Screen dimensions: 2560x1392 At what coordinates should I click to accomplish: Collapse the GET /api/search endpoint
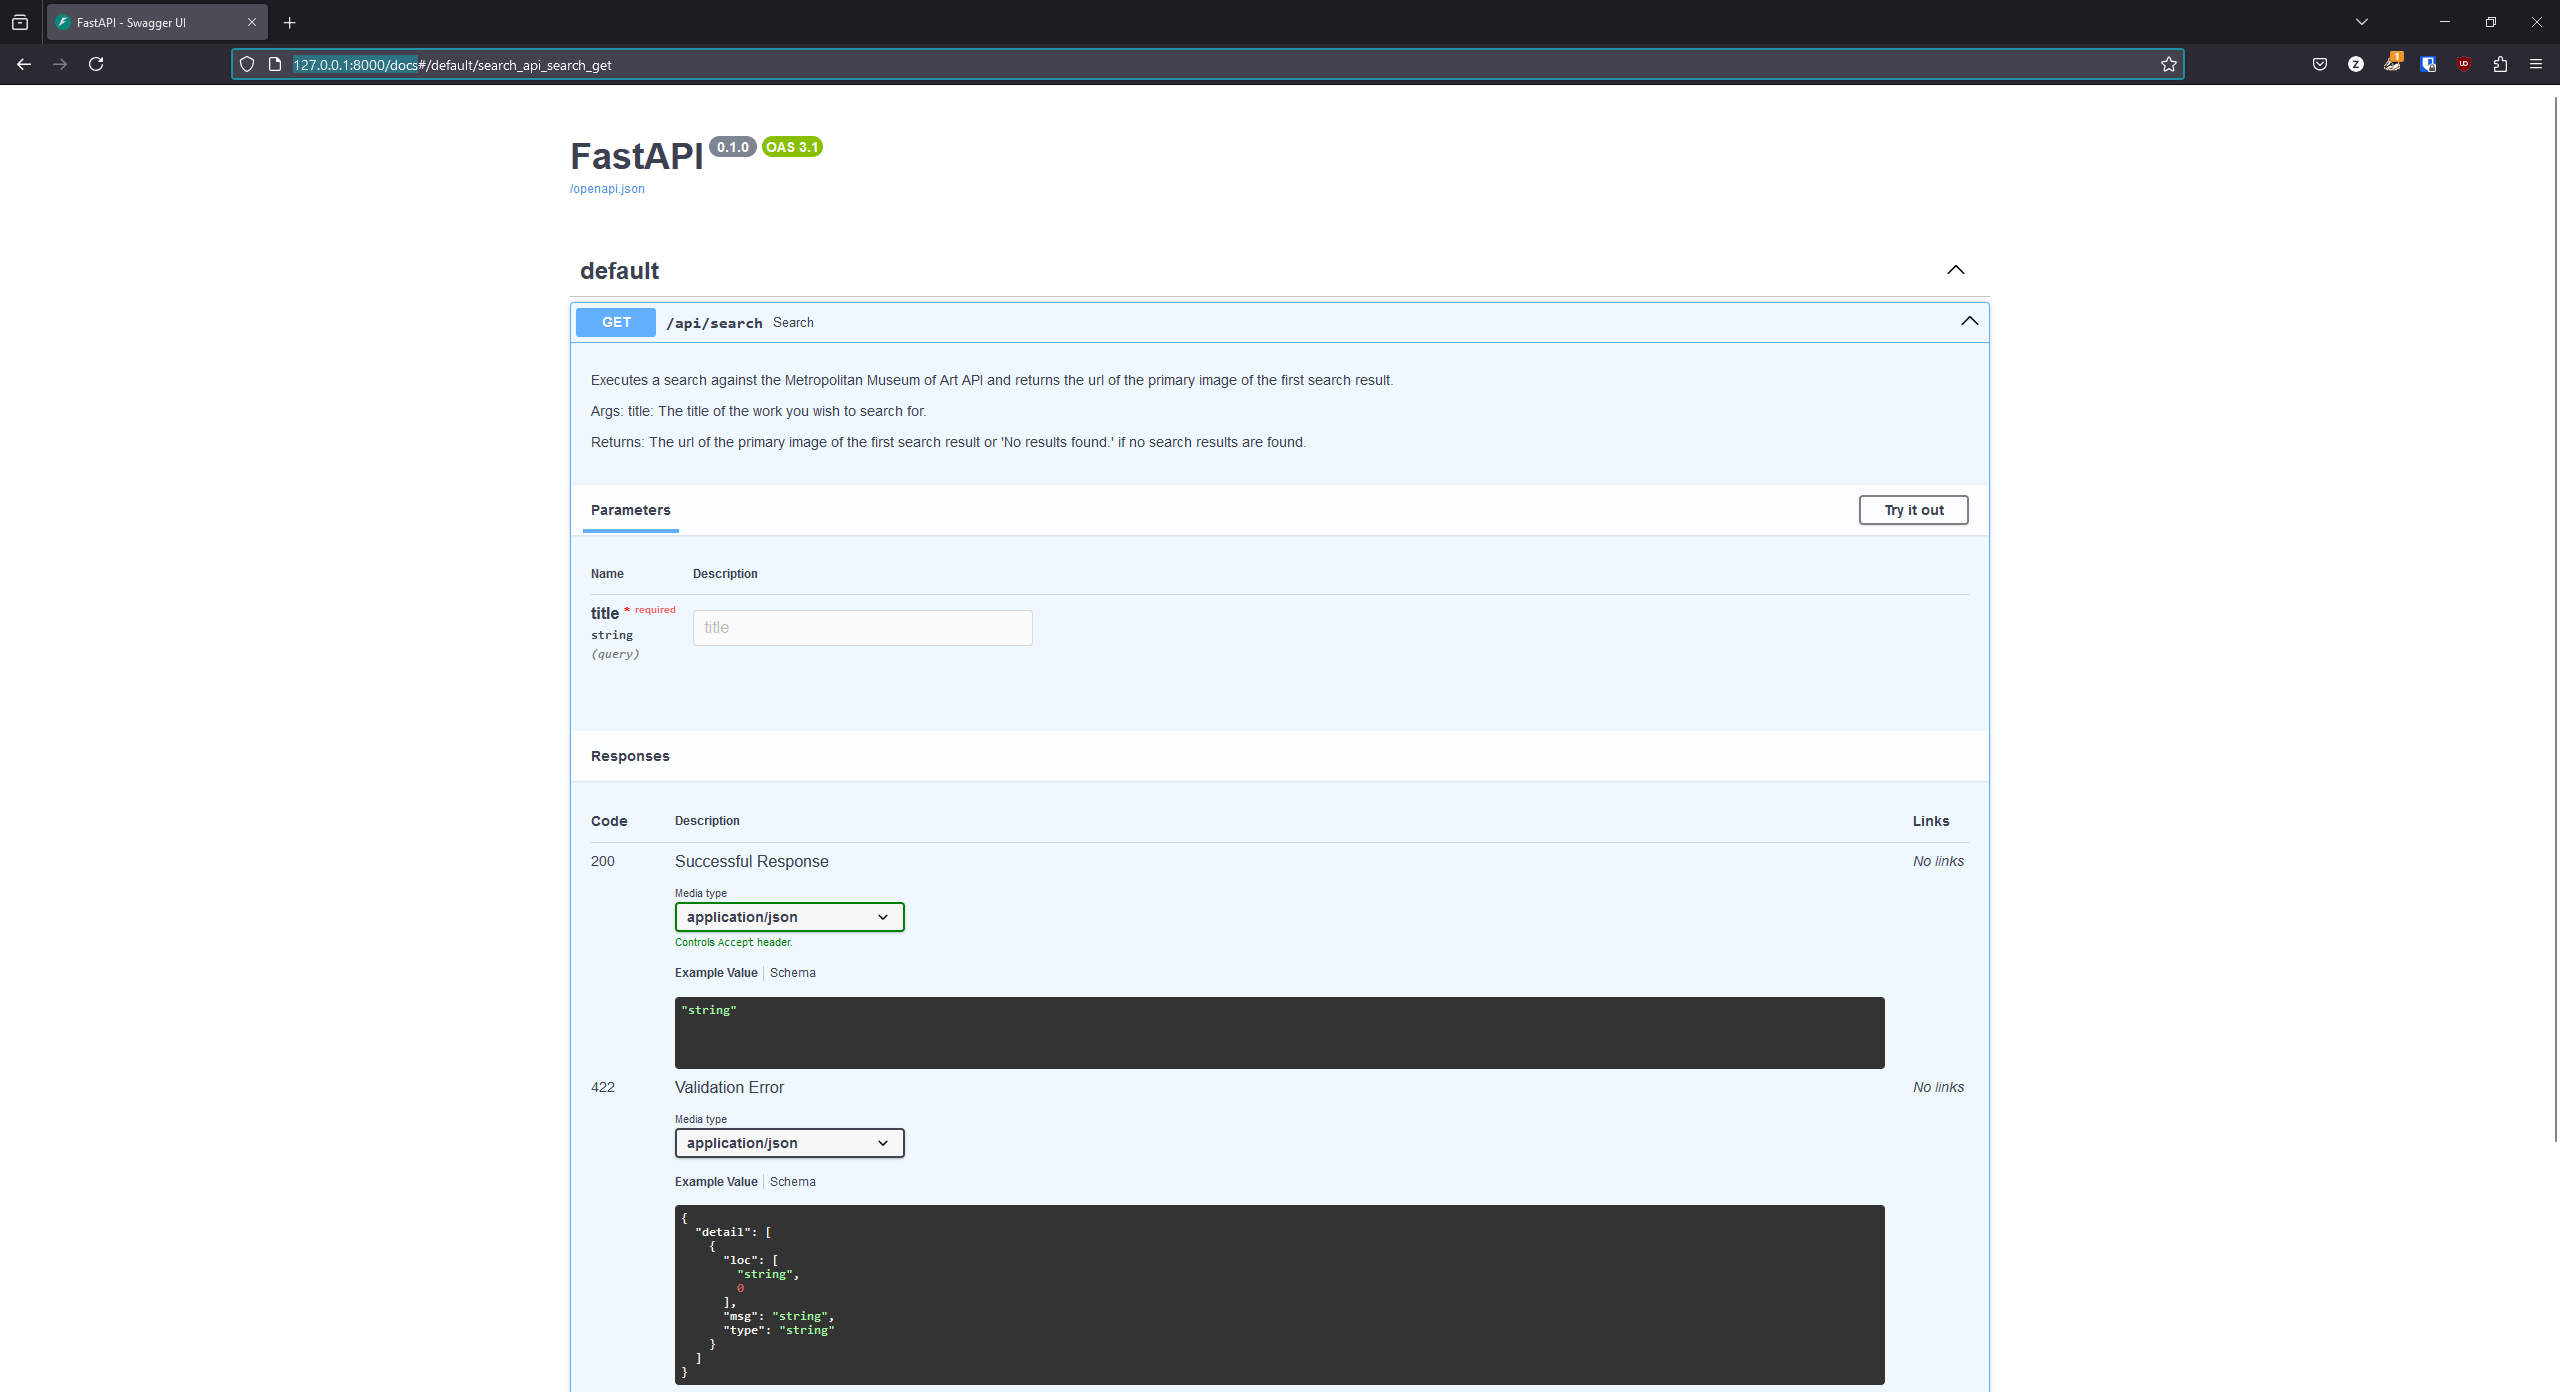click(1969, 322)
